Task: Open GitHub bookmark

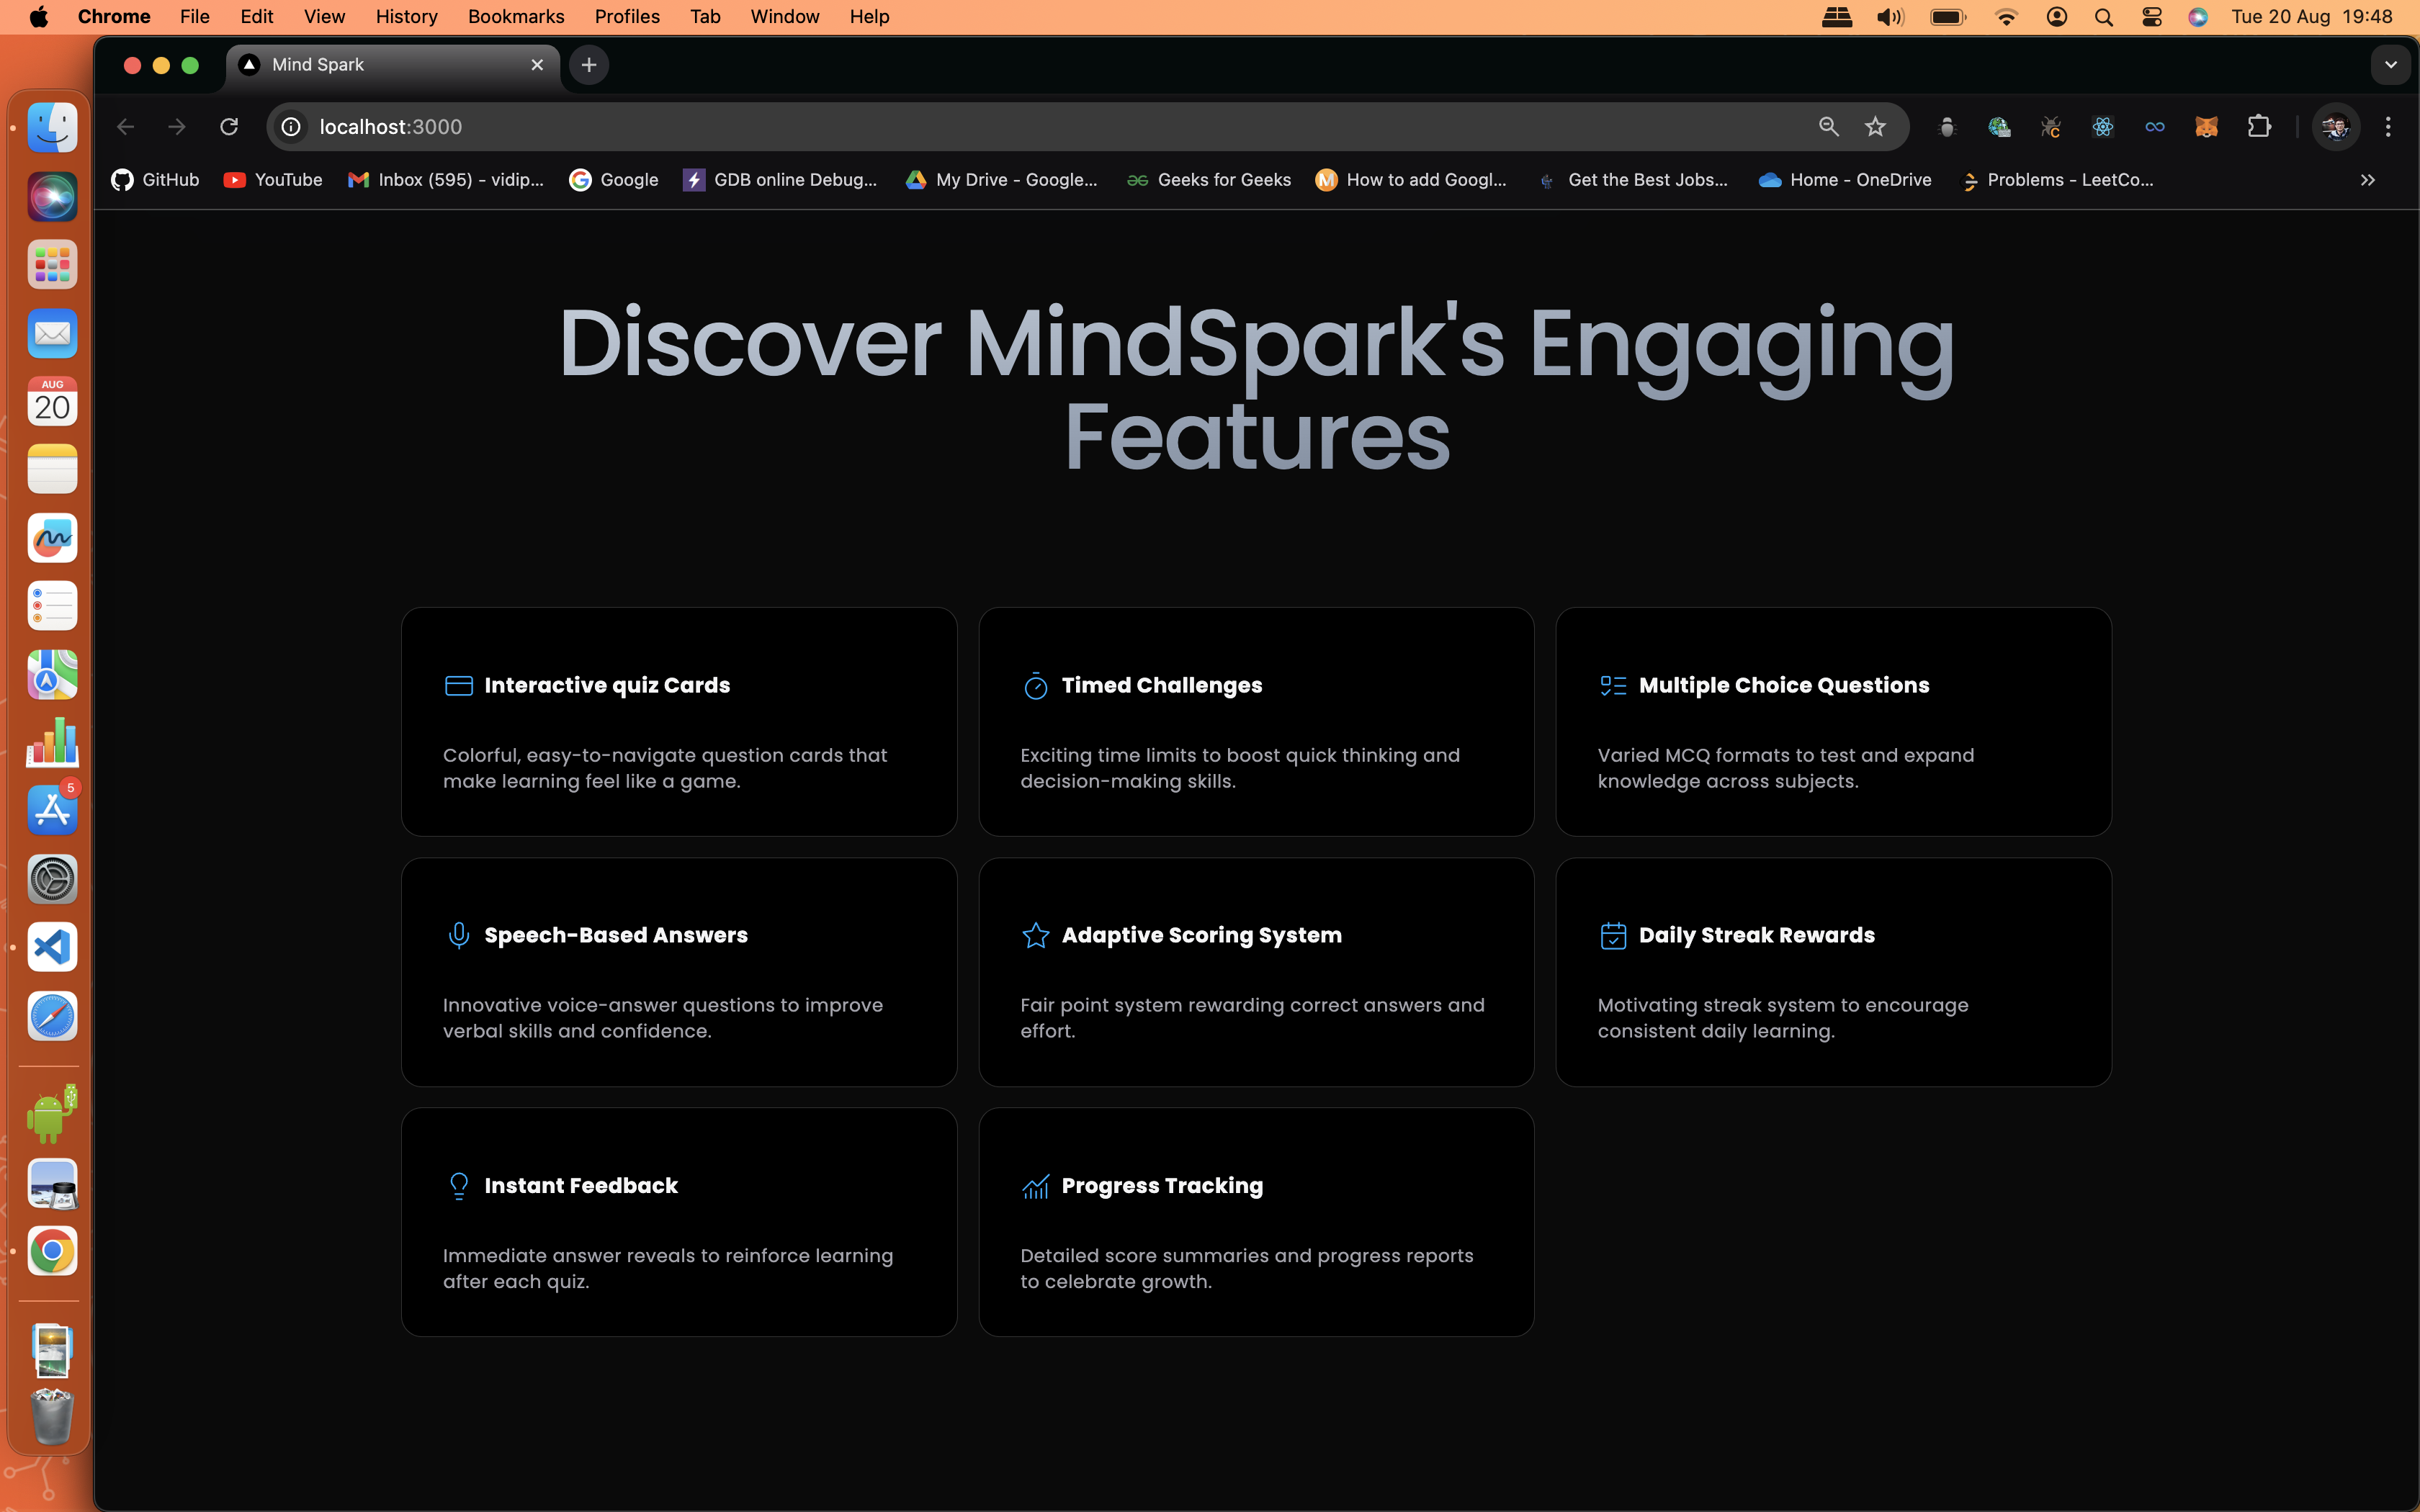Action: [156, 180]
